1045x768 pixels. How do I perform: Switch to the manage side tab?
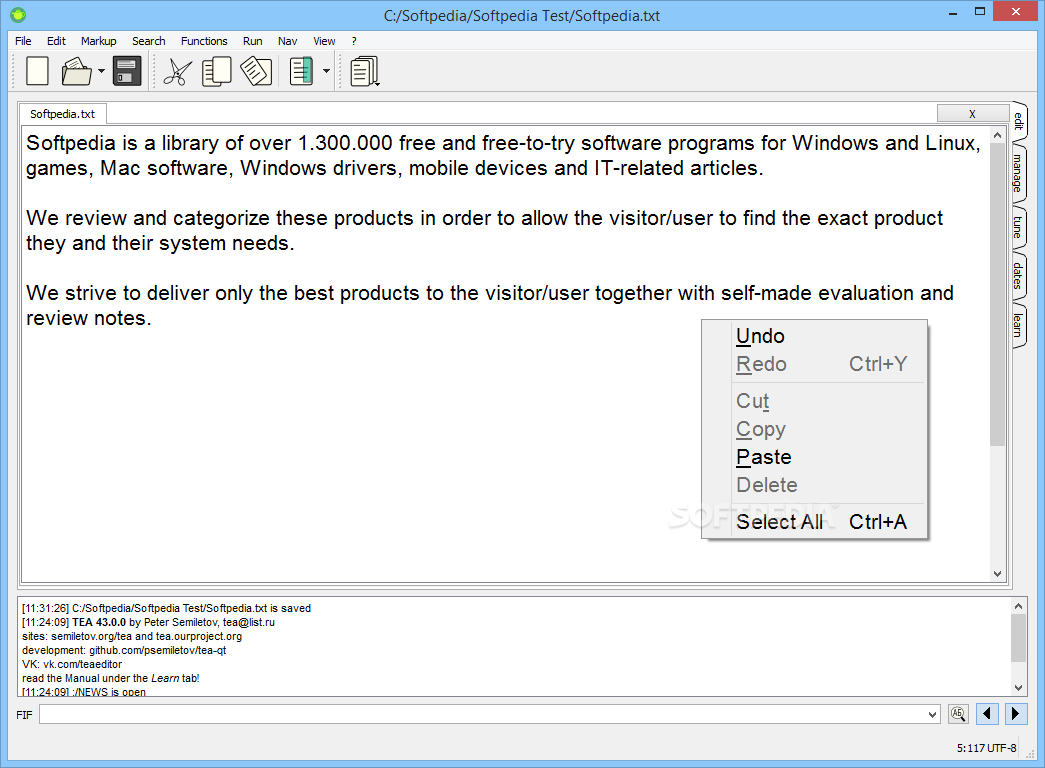[1019, 173]
